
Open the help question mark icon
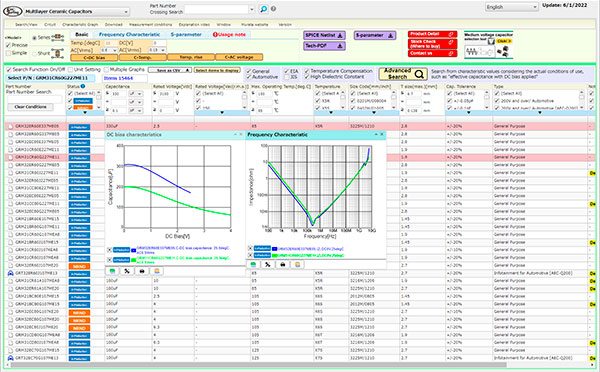pyautogui.click(x=274, y=9)
